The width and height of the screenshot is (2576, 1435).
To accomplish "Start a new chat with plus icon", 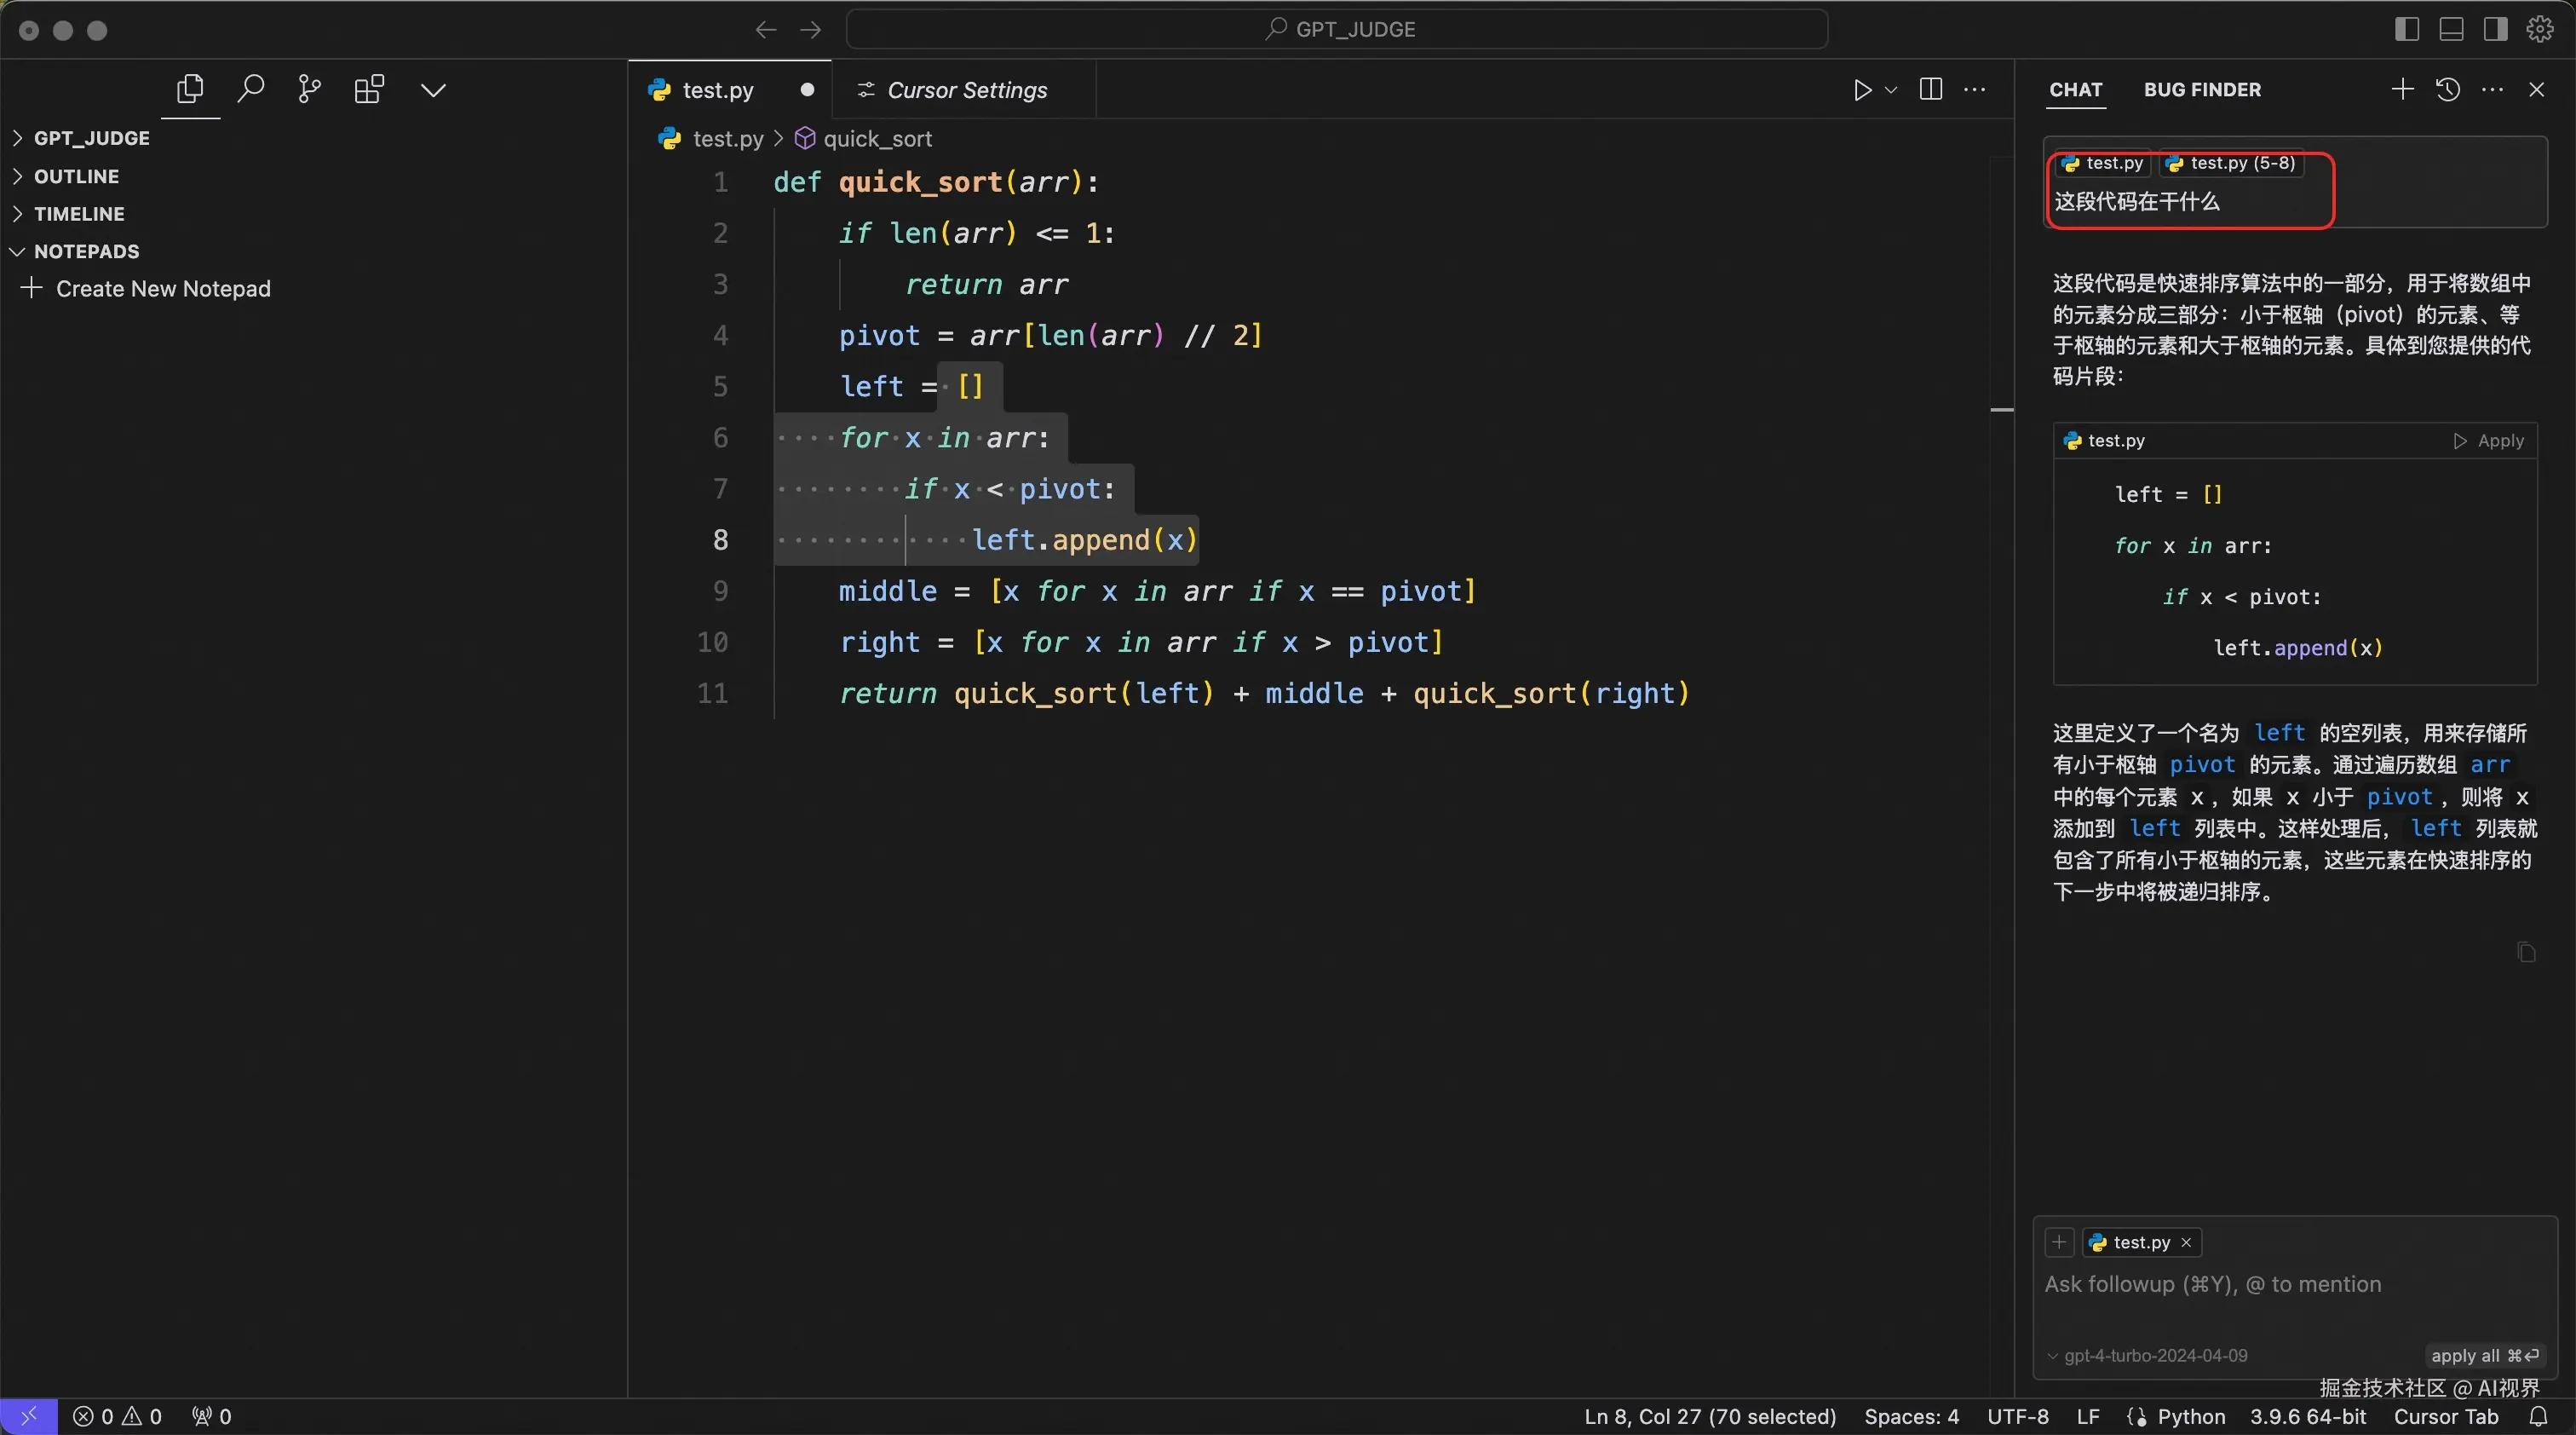I will click(x=2402, y=90).
